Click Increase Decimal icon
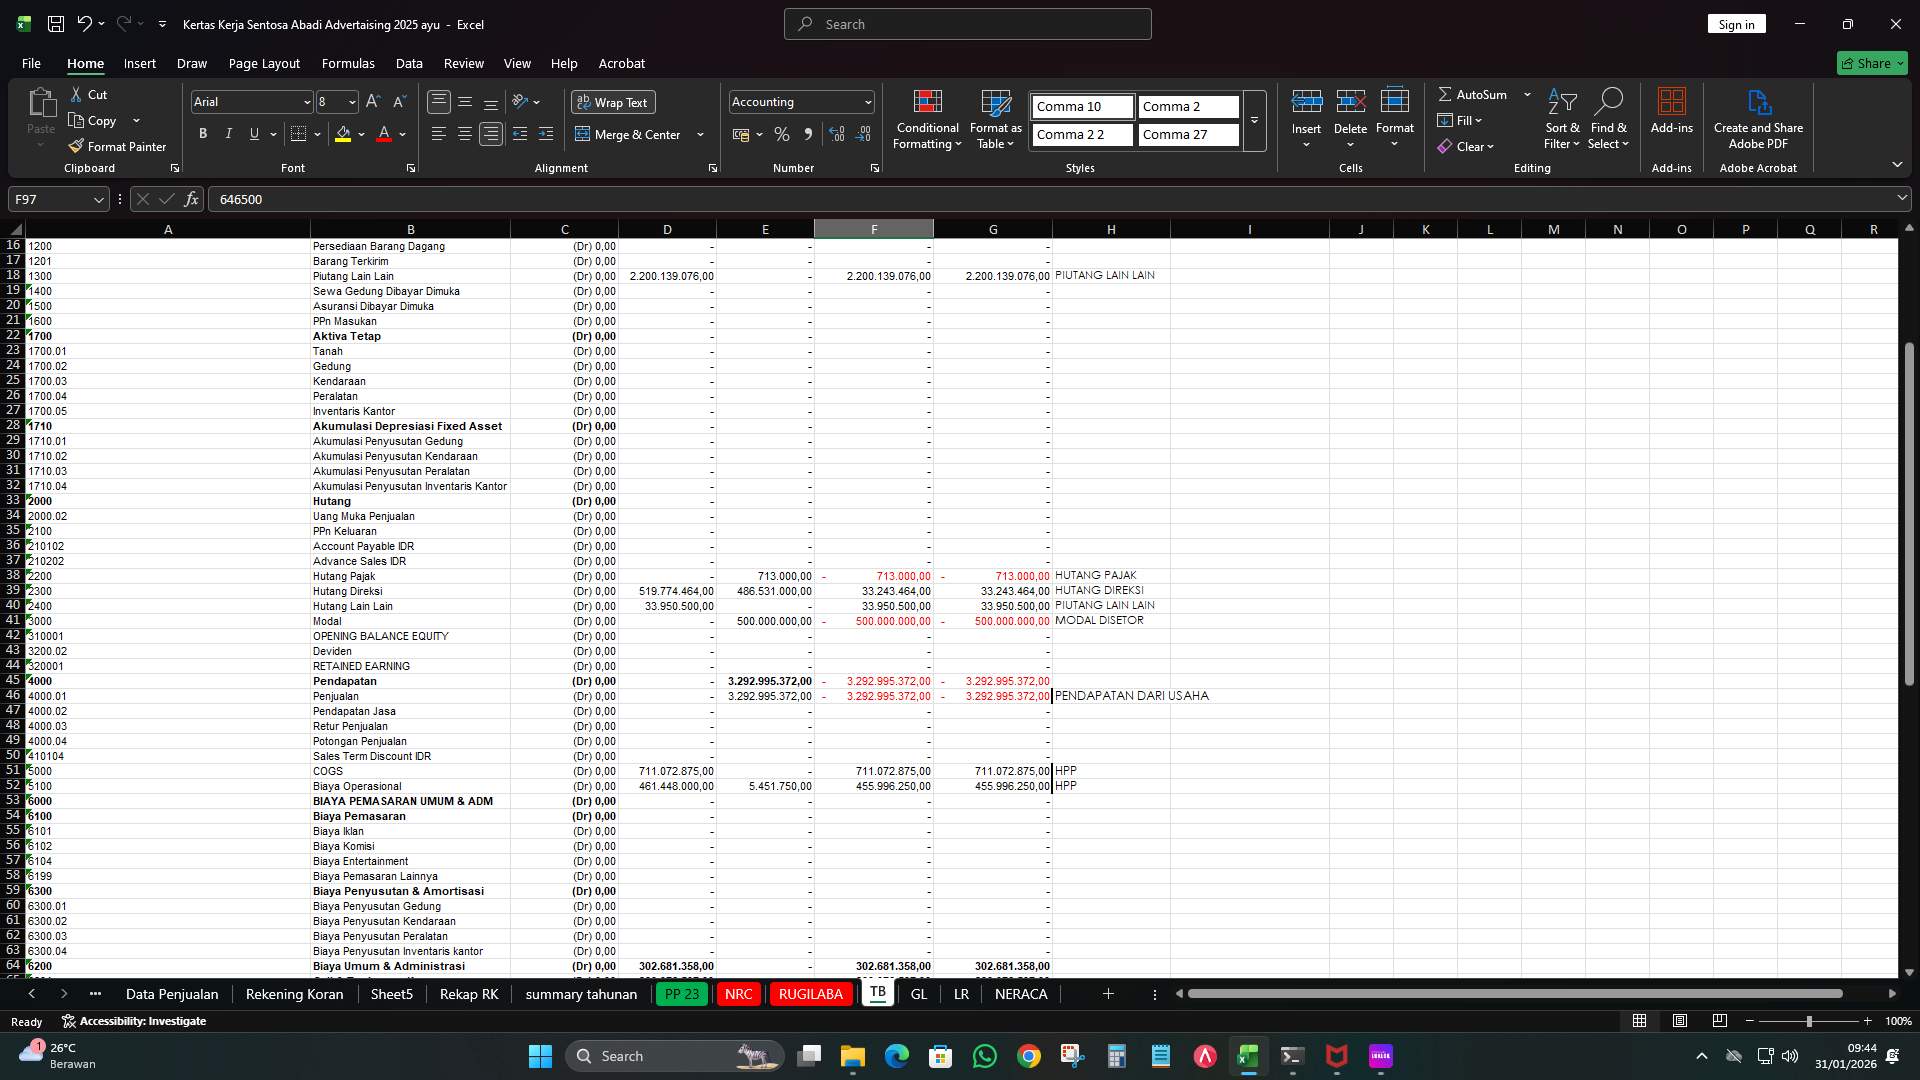This screenshot has width=1920, height=1080. (837, 134)
